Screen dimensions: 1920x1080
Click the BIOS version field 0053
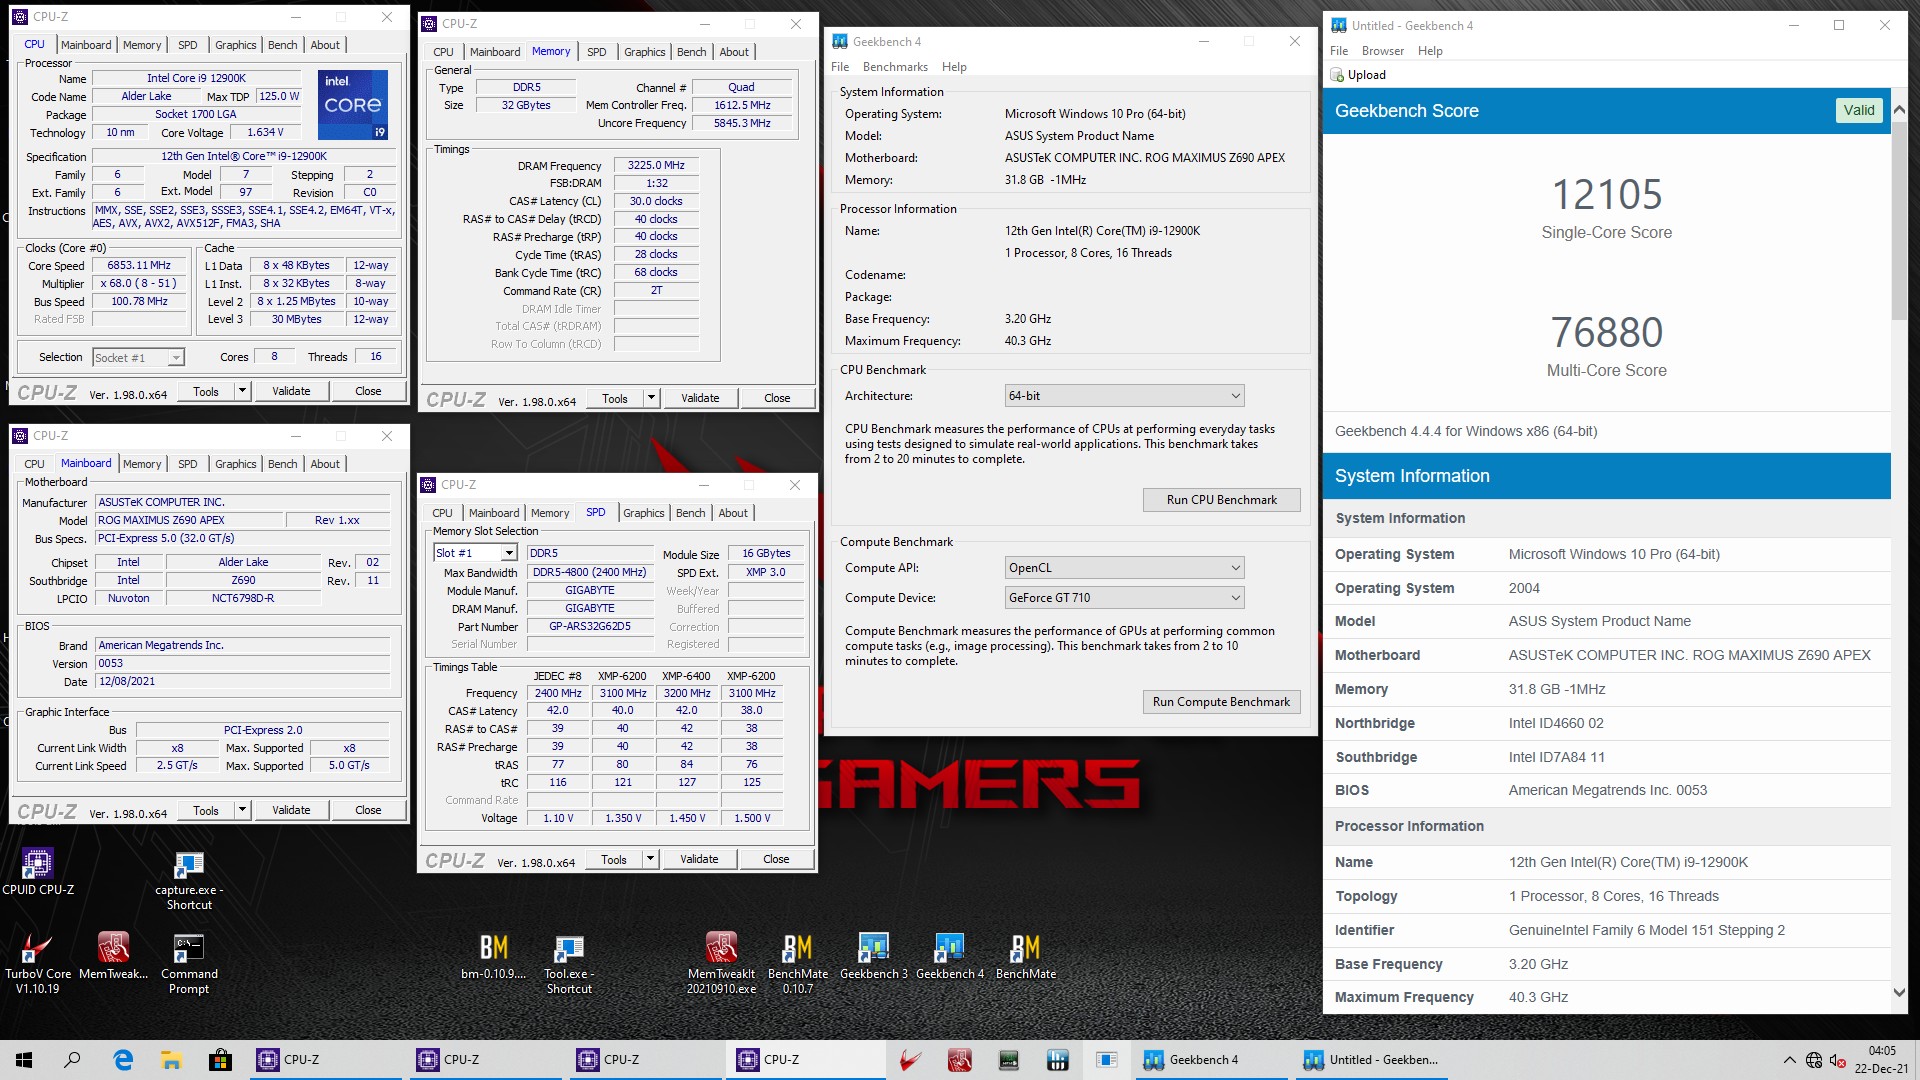point(242,664)
